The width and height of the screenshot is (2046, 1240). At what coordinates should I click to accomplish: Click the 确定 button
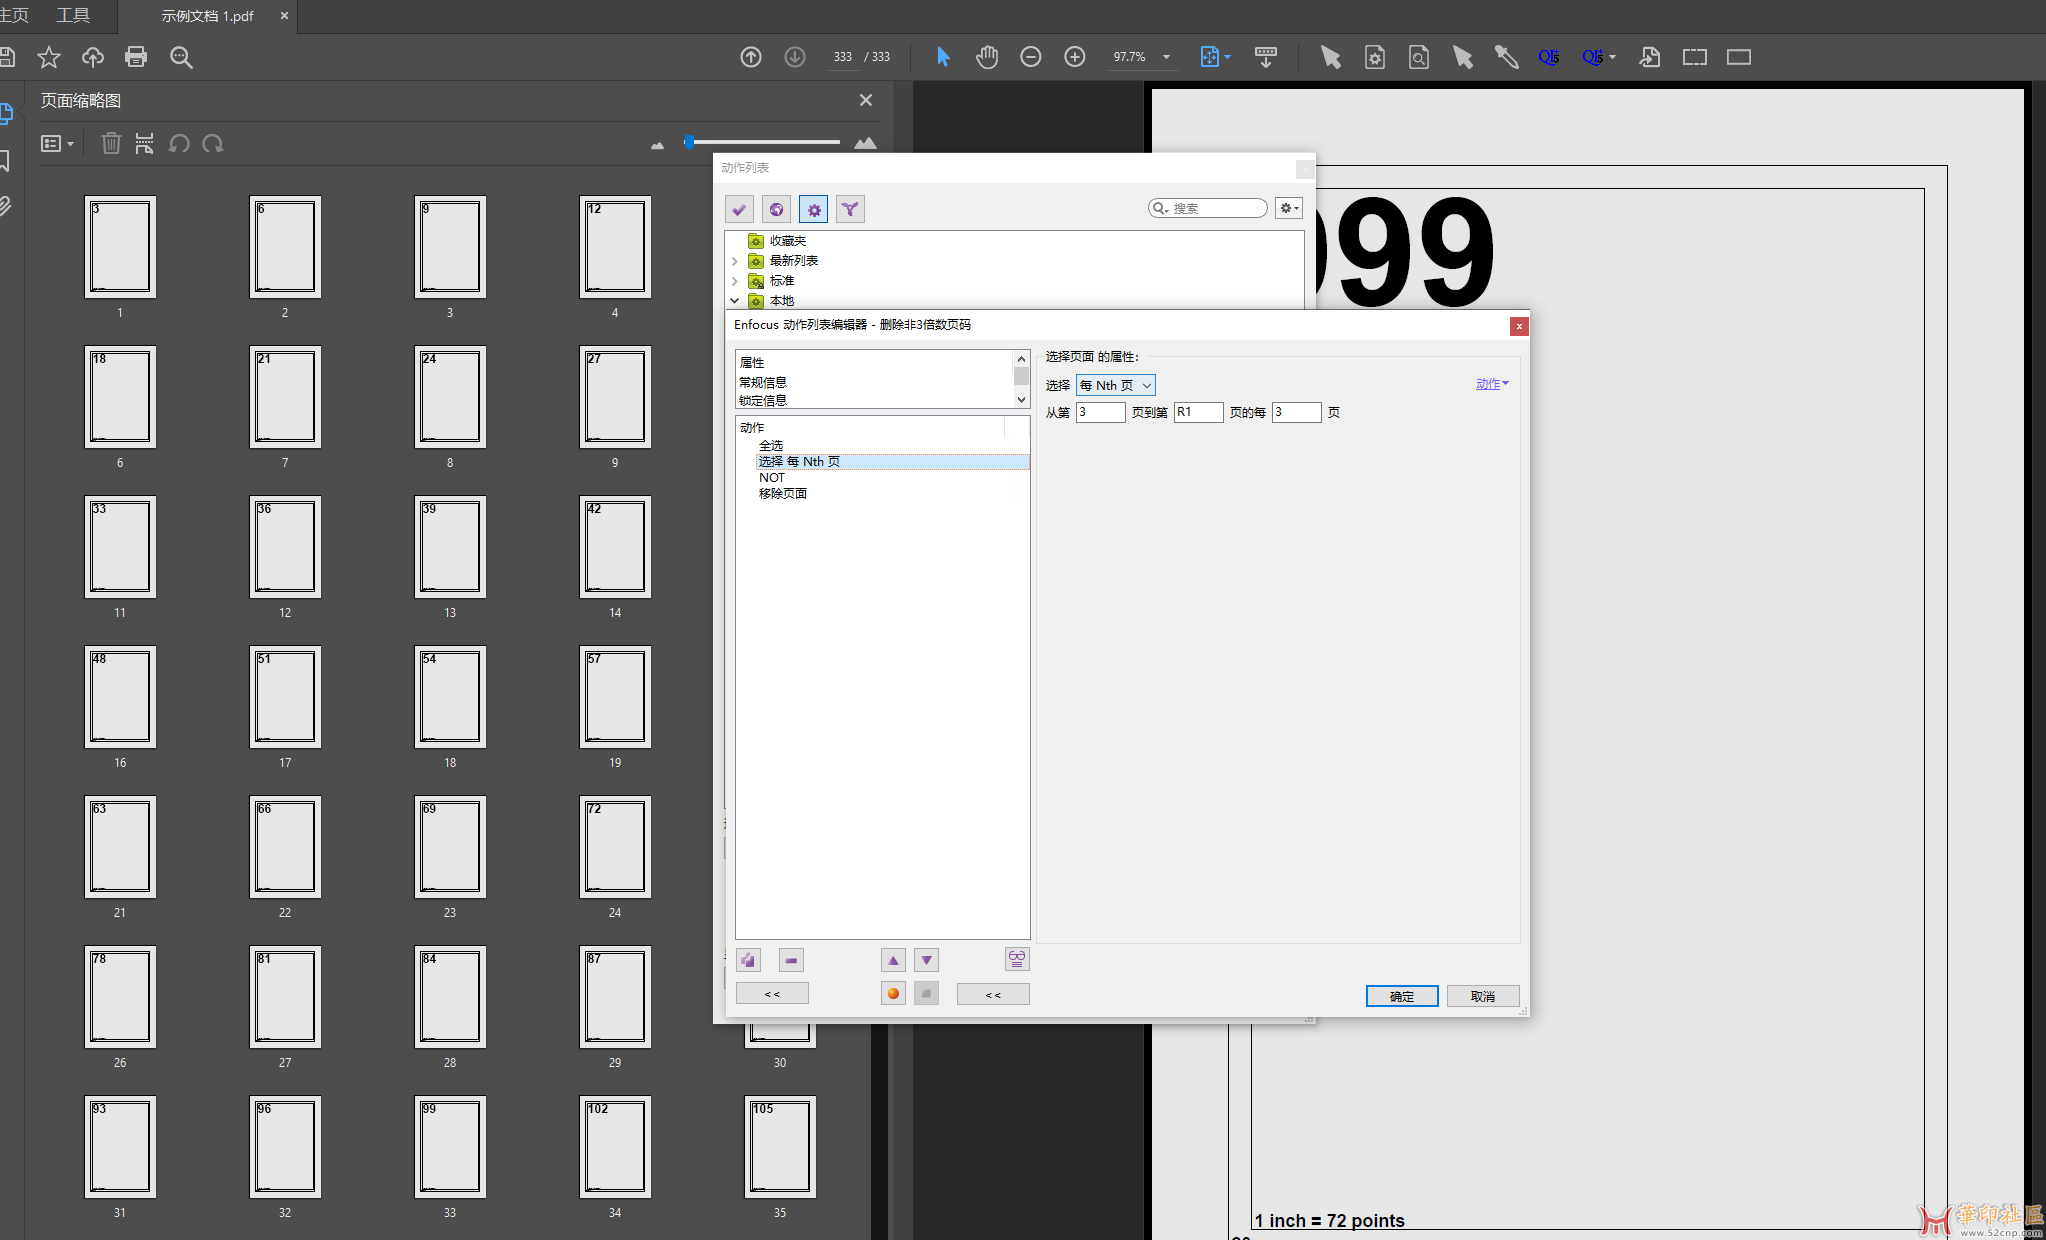(x=1401, y=996)
